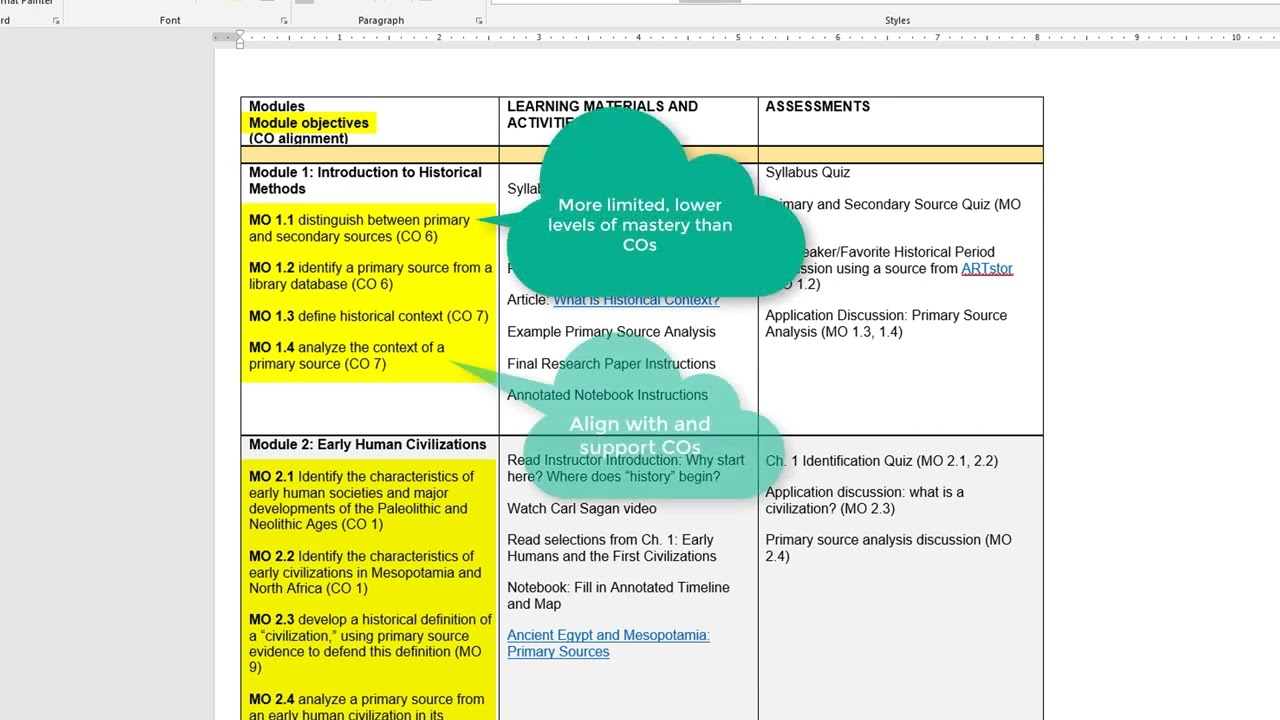
Task: Click 'Example Primary Source Analysis' text
Action: click(x=611, y=332)
